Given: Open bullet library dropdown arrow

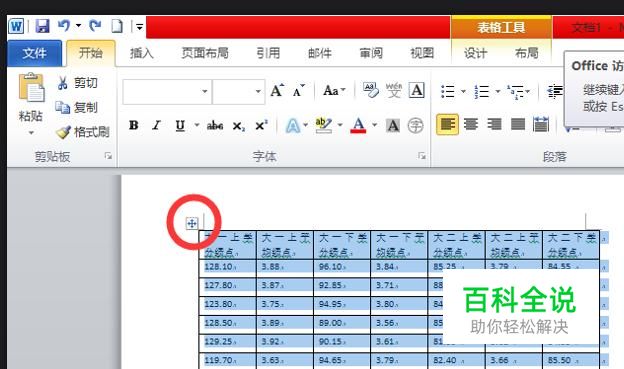Looking at the screenshot, I should [x=463, y=91].
